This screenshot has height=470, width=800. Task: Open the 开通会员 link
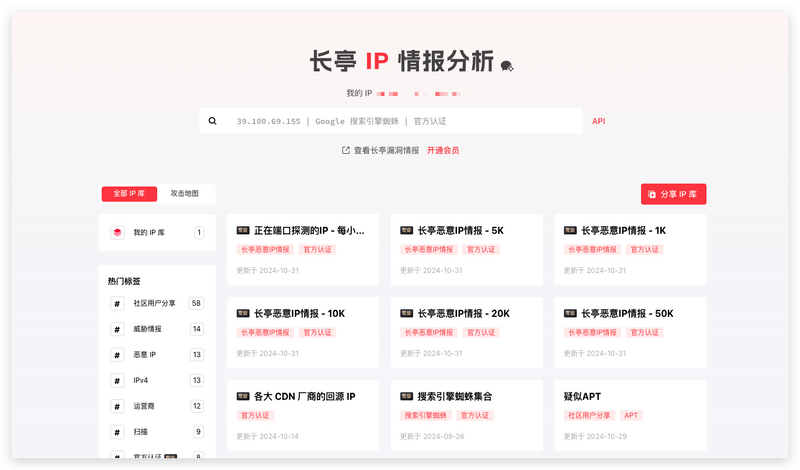tap(443, 150)
